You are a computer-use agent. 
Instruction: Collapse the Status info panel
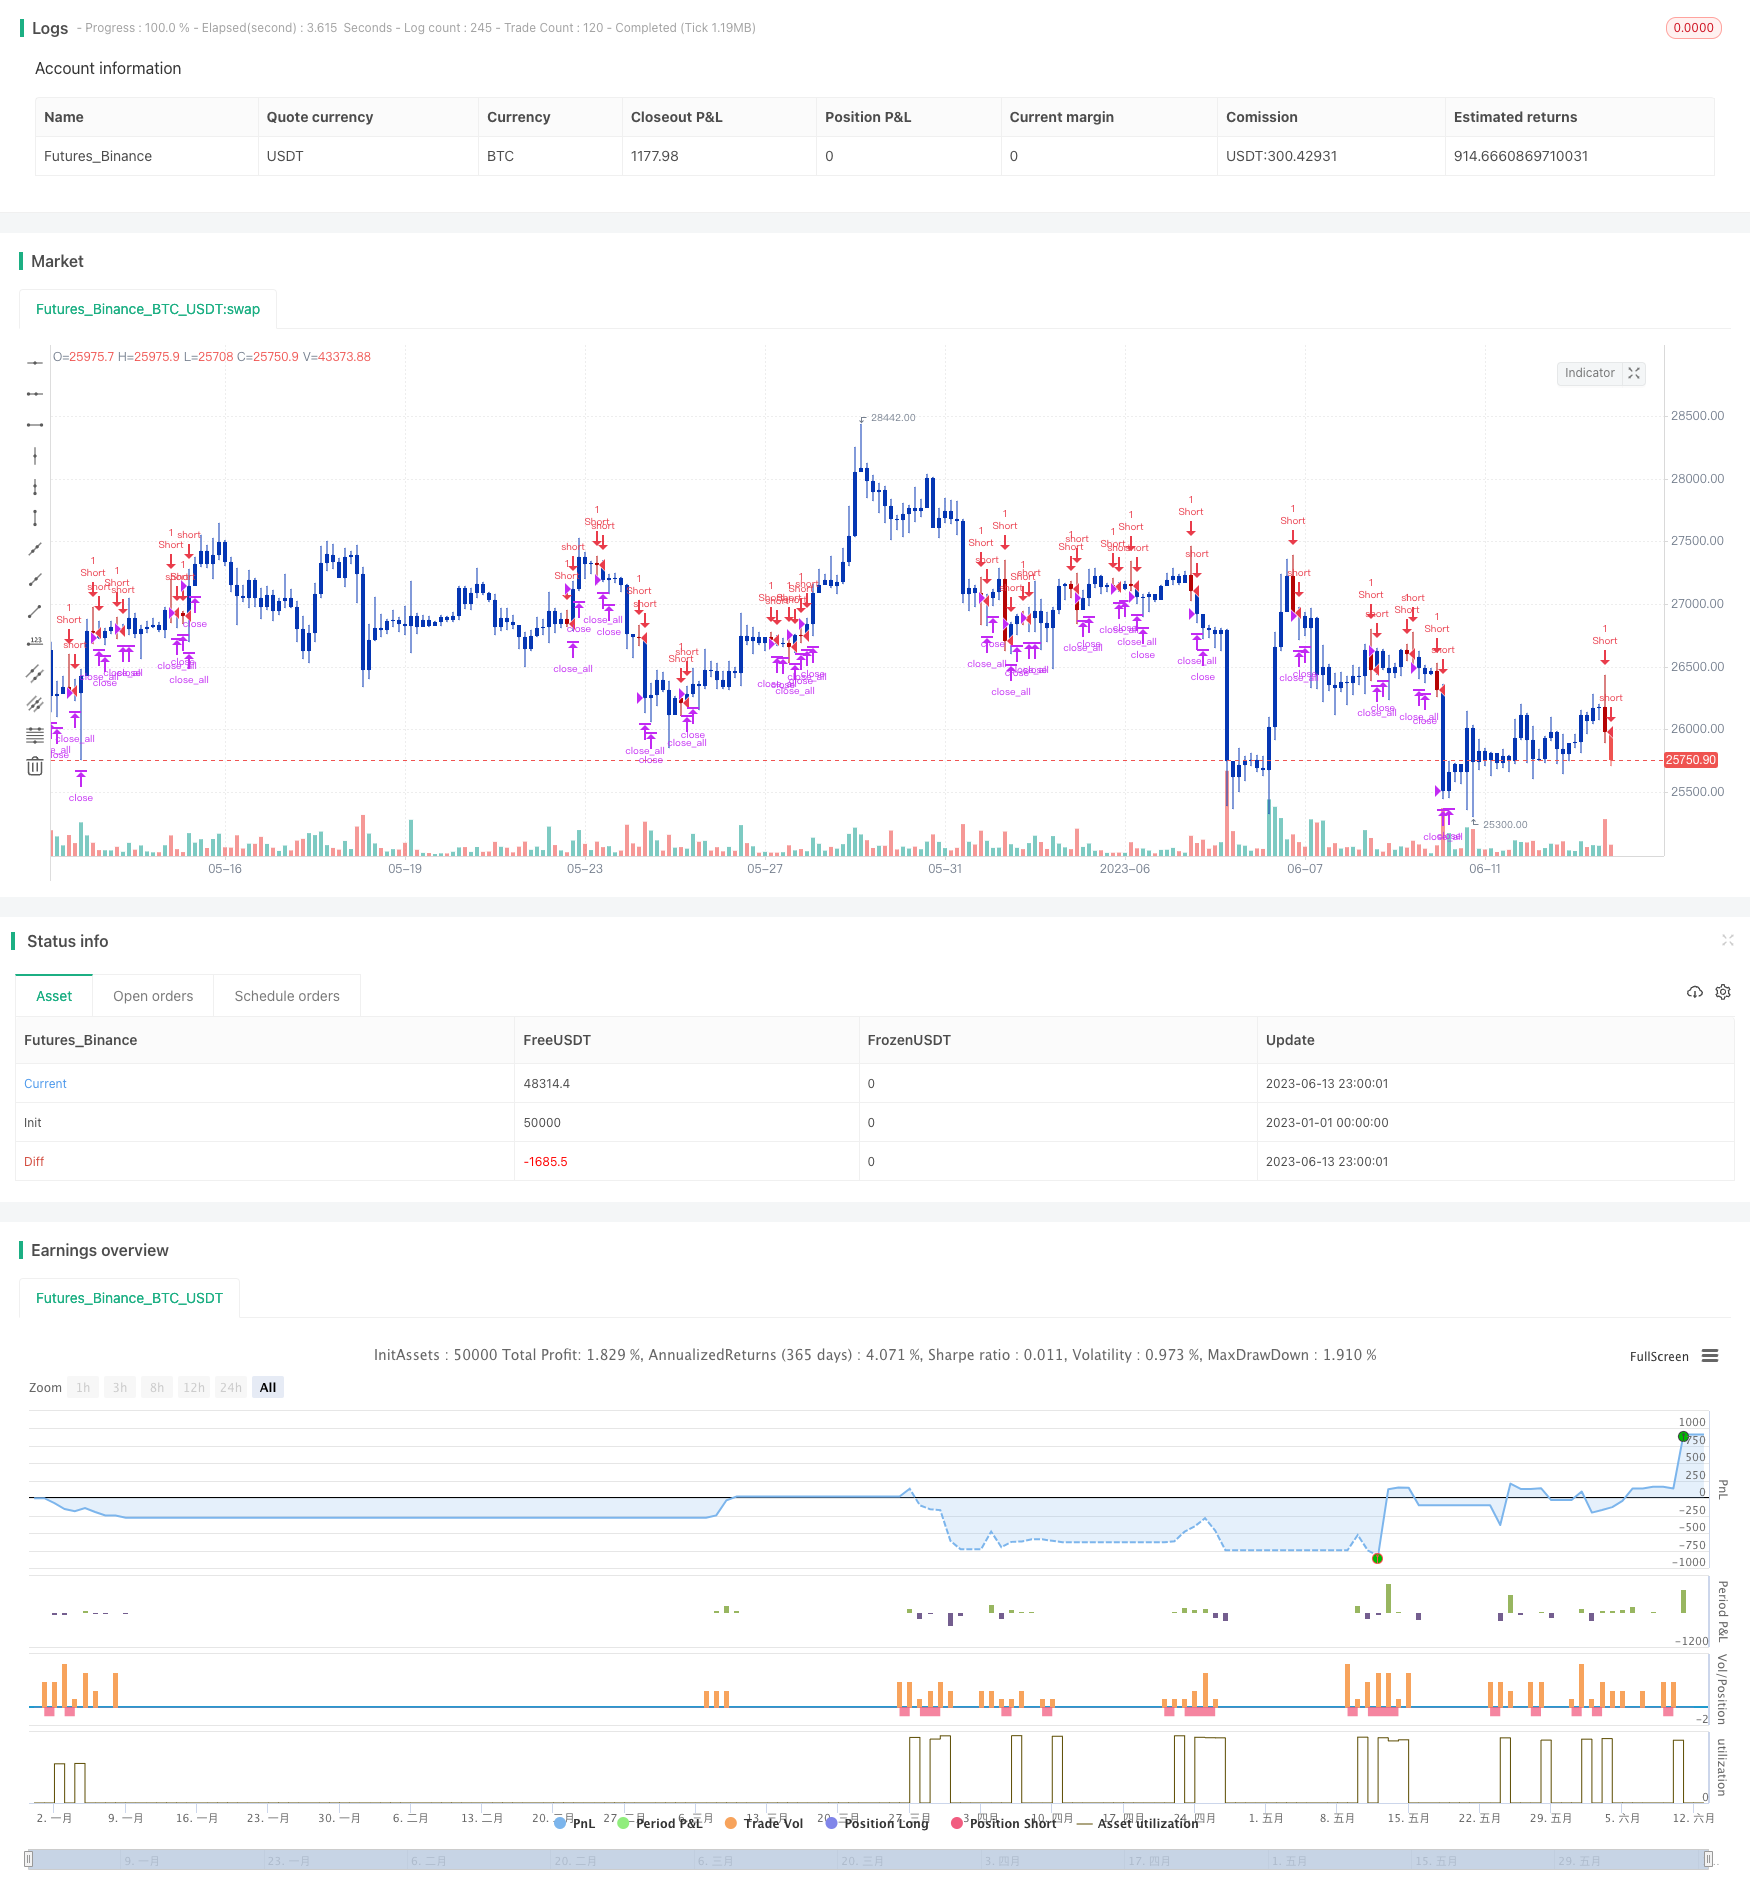coord(1727,940)
